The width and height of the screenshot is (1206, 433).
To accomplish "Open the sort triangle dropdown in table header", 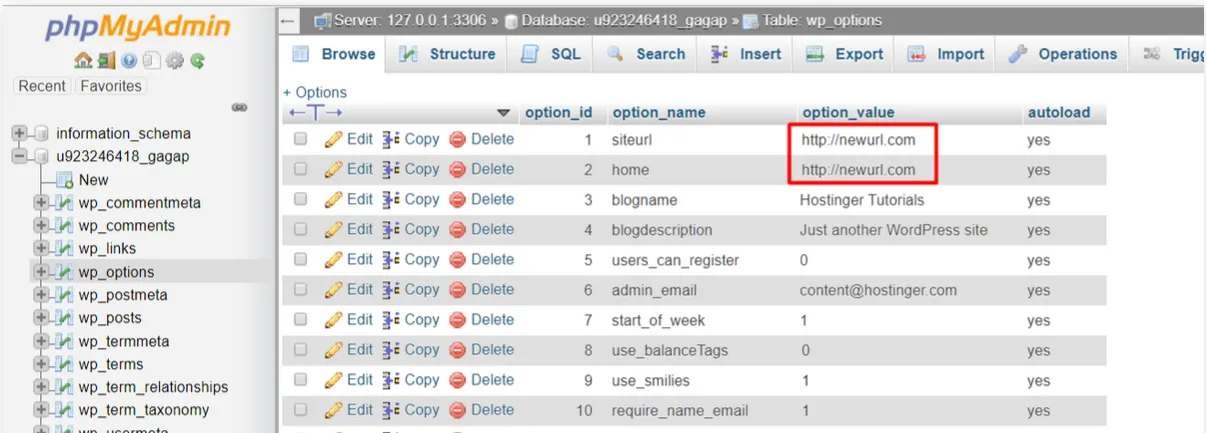I will click(x=503, y=113).
